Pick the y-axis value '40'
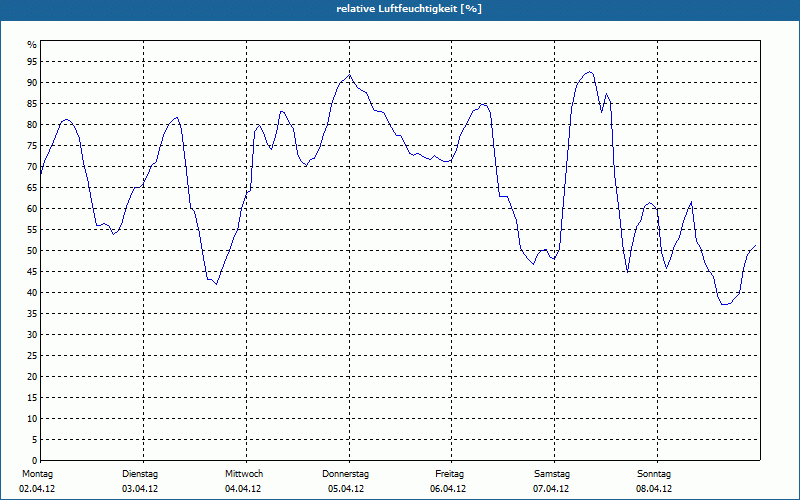The width and height of the screenshot is (800, 500). click(32, 292)
